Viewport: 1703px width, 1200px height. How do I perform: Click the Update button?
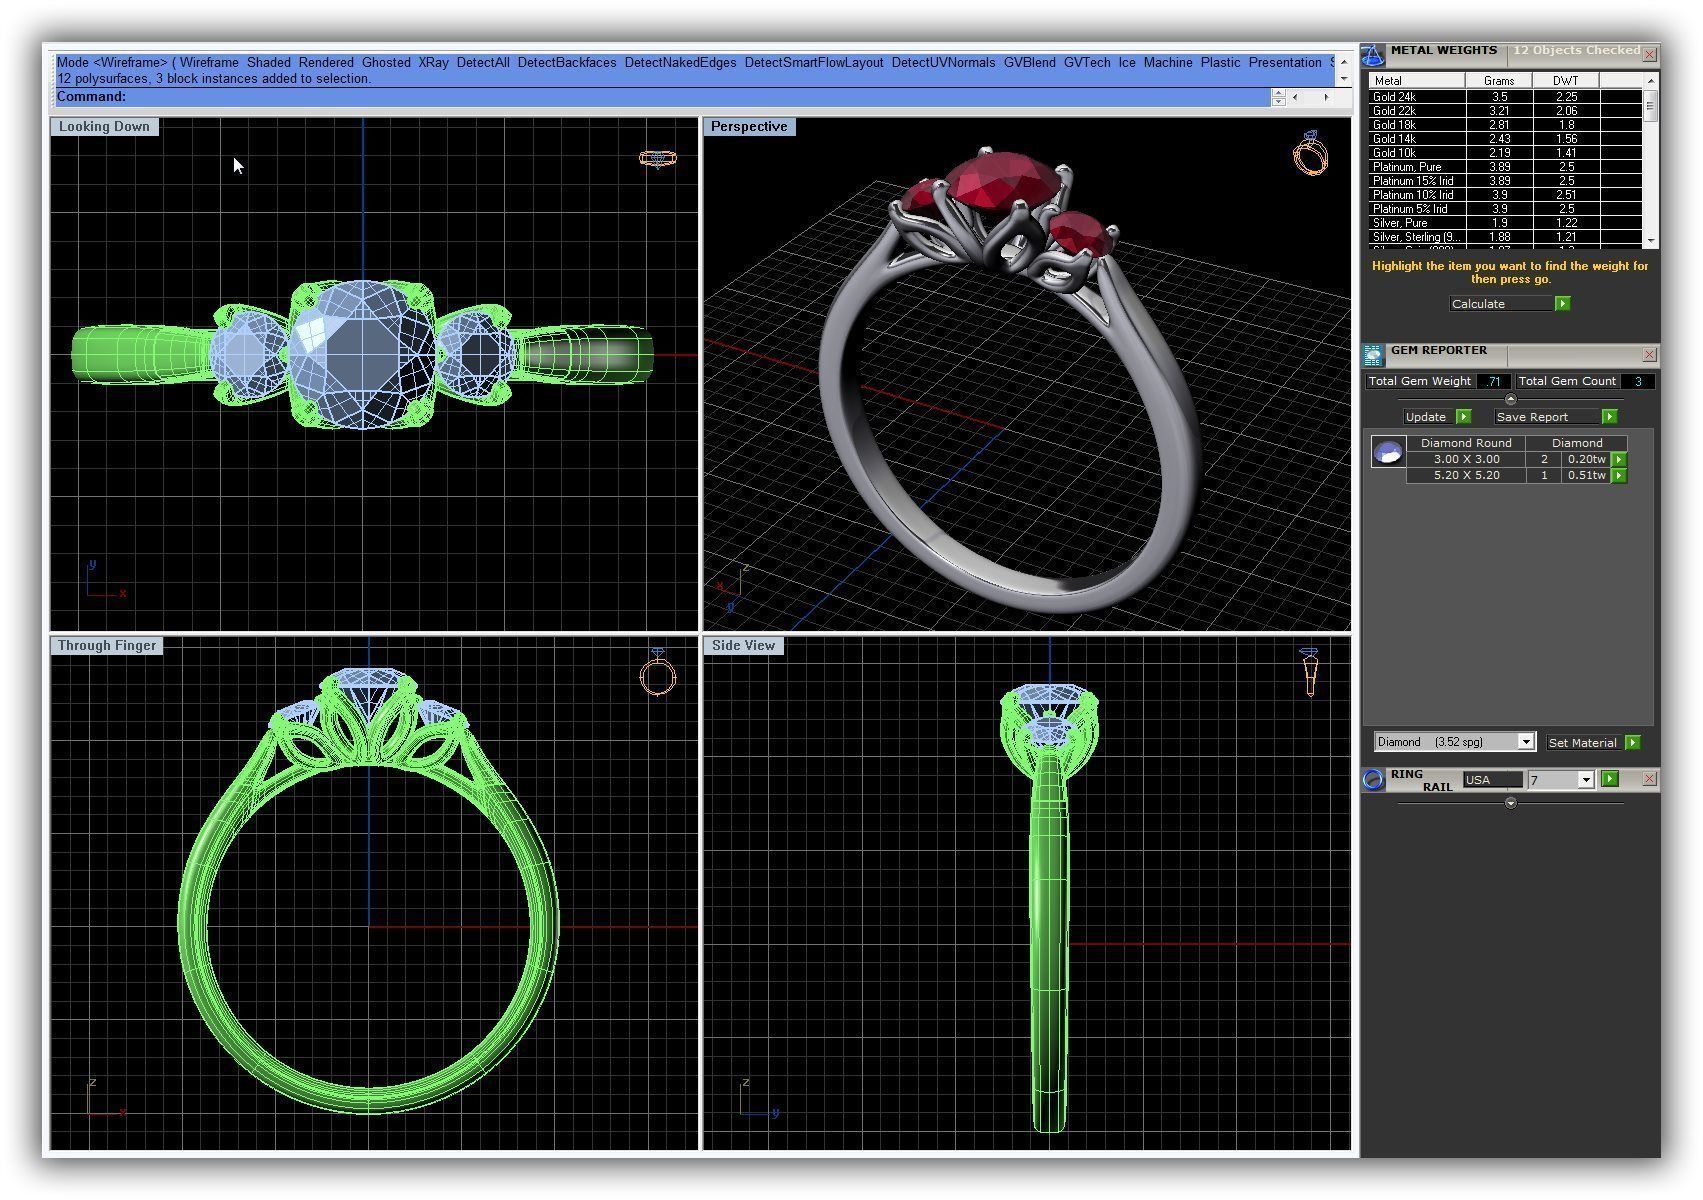(x=1428, y=417)
